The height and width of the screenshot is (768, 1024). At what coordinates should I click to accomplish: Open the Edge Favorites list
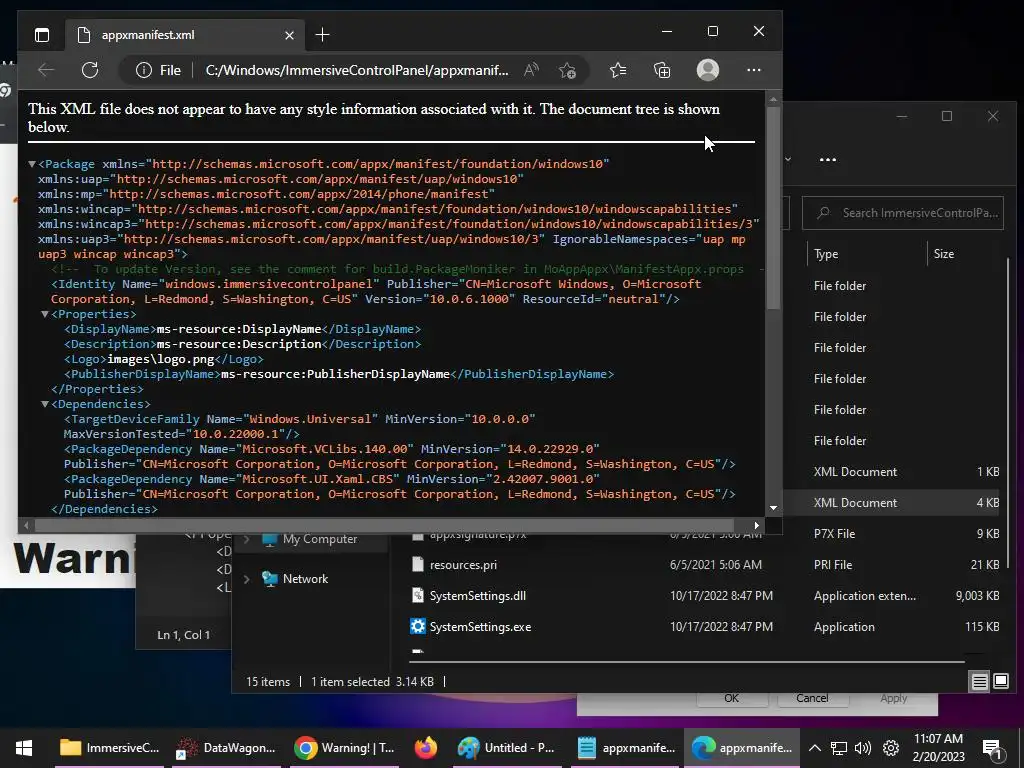point(618,70)
